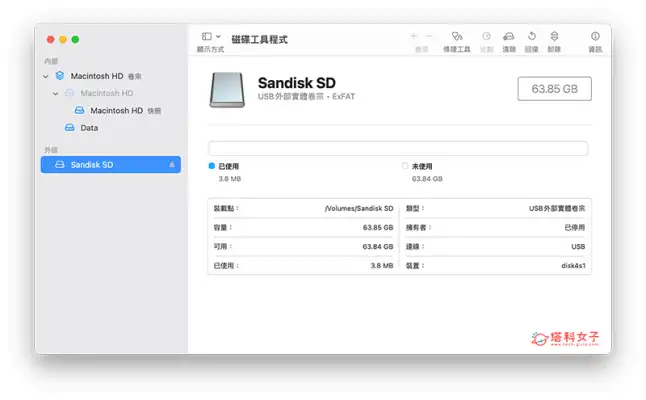
Task: Unmount the volume via toolbar
Action: 554,36
